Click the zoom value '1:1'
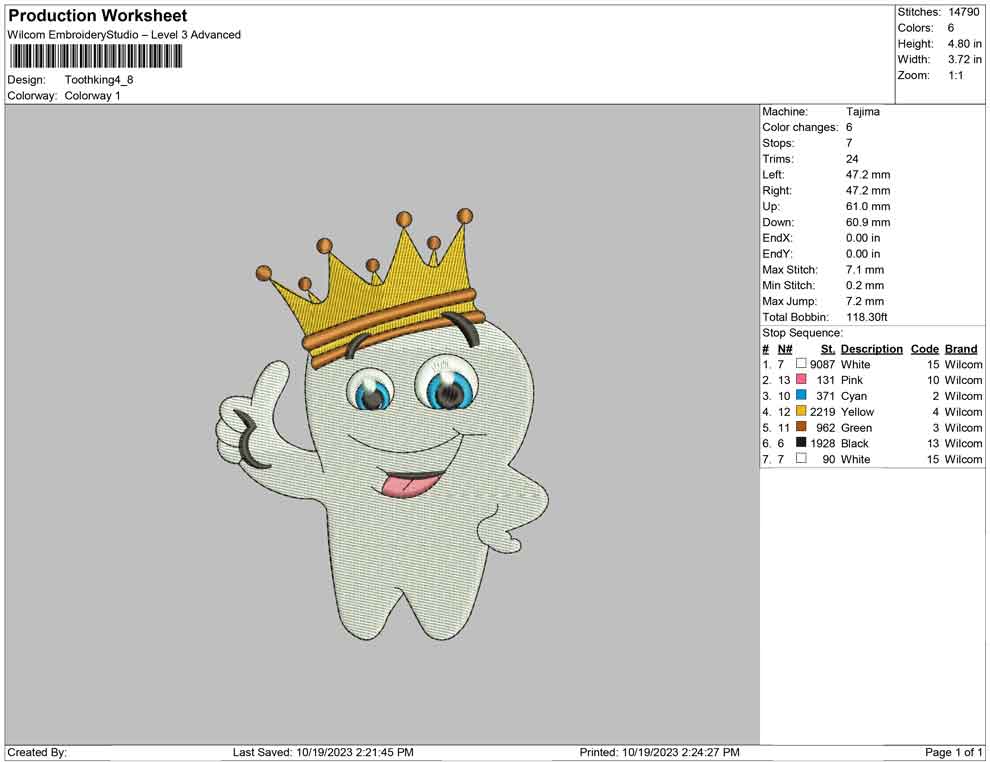 coord(956,75)
